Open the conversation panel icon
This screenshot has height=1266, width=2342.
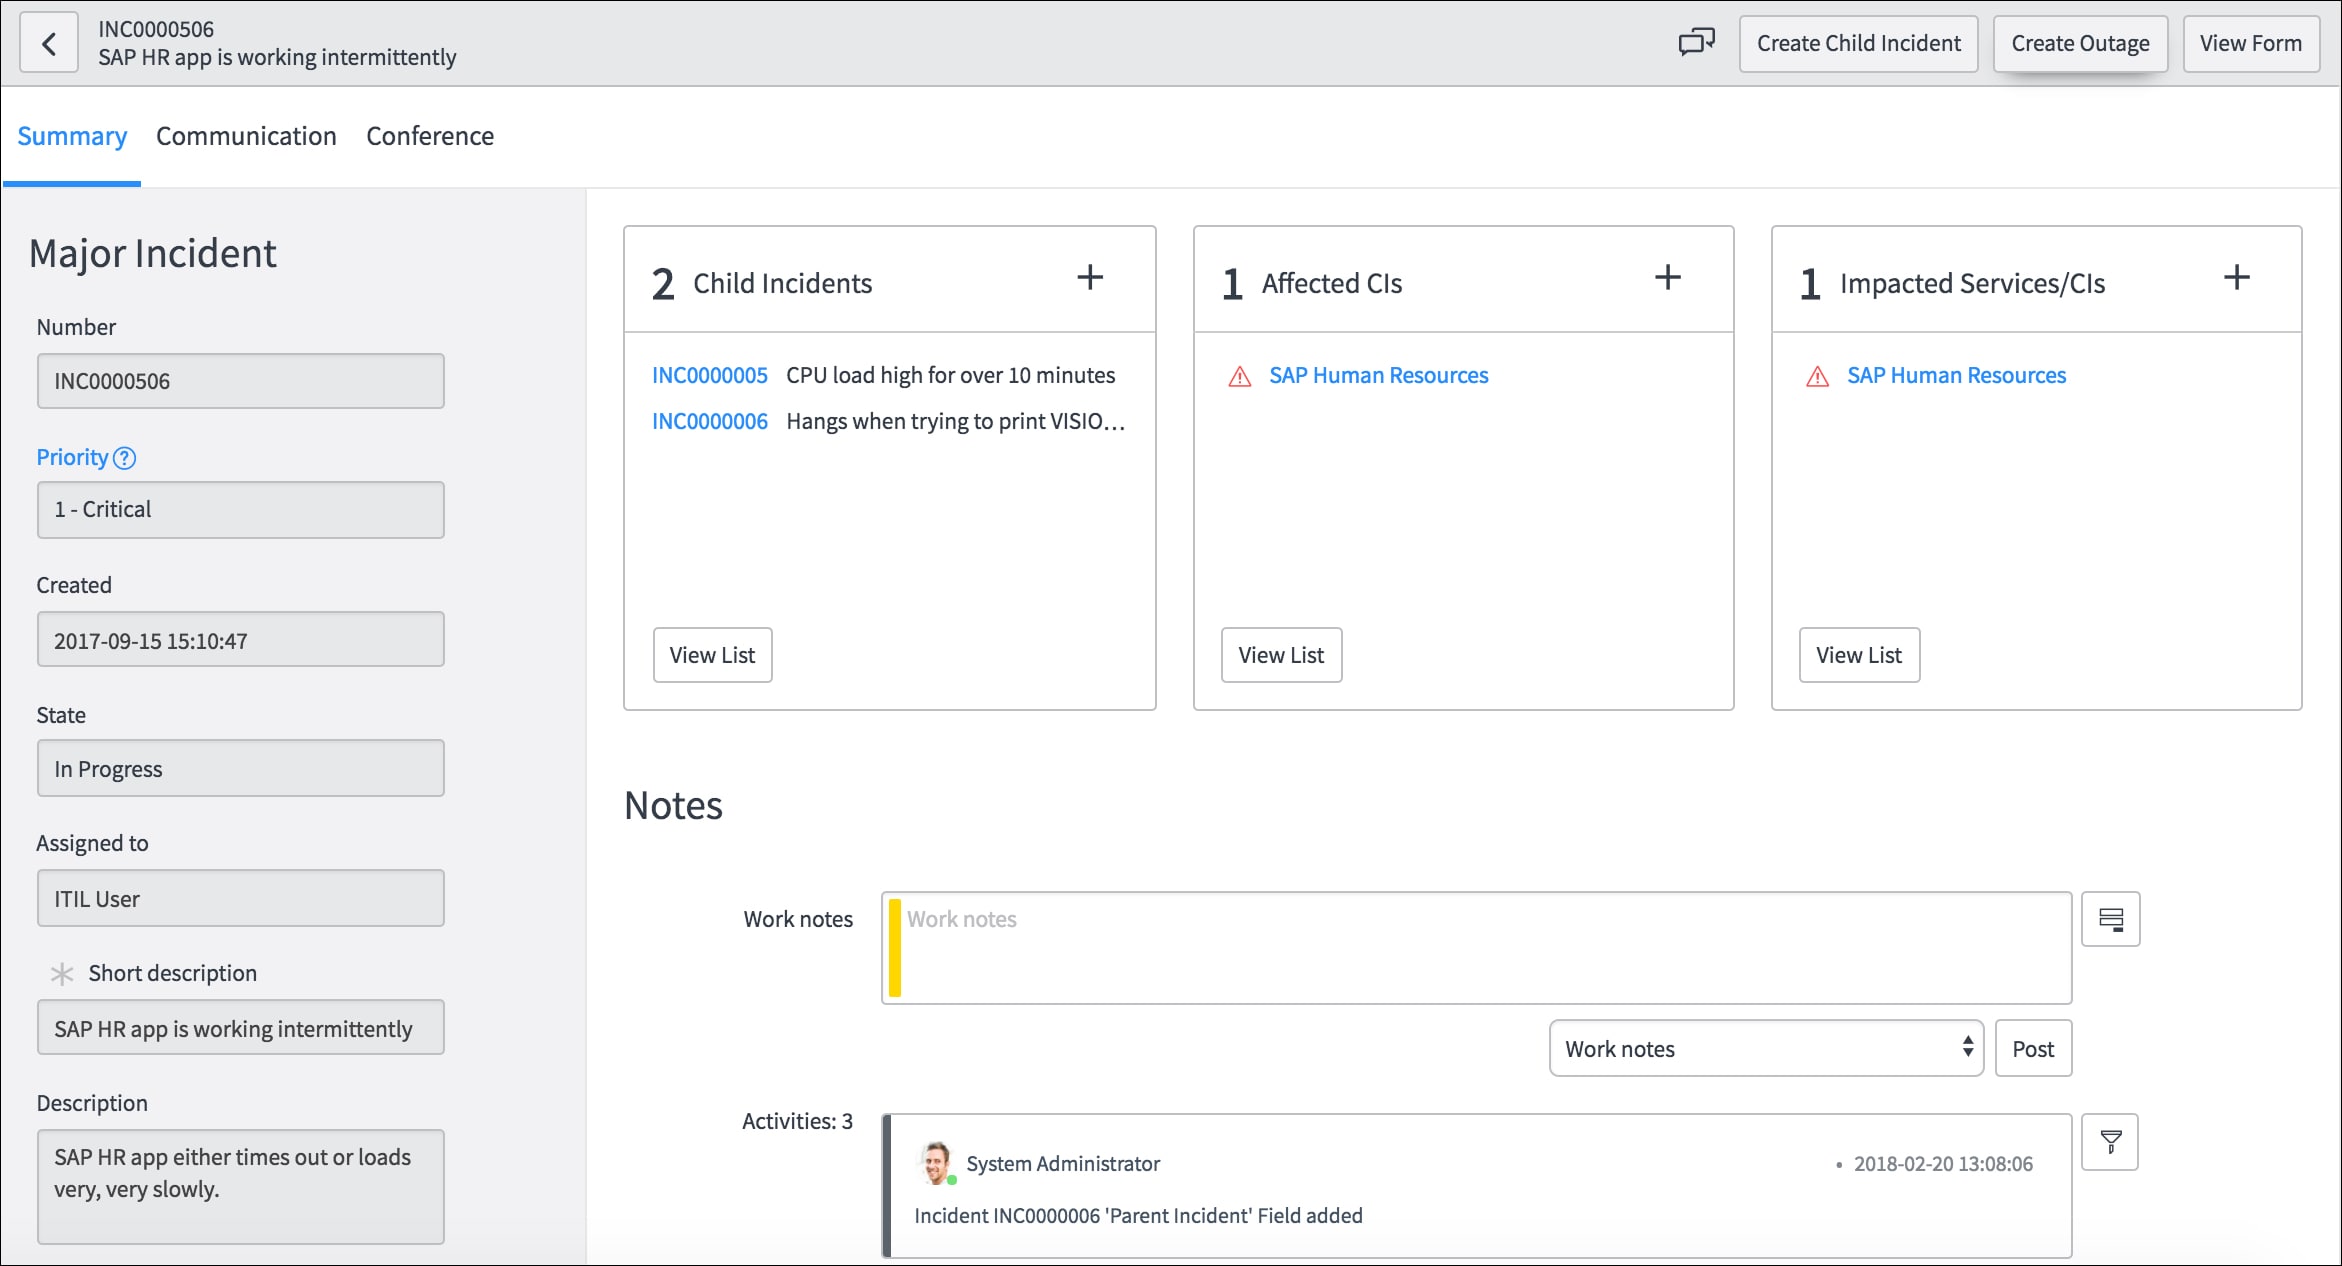[1697, 42]
